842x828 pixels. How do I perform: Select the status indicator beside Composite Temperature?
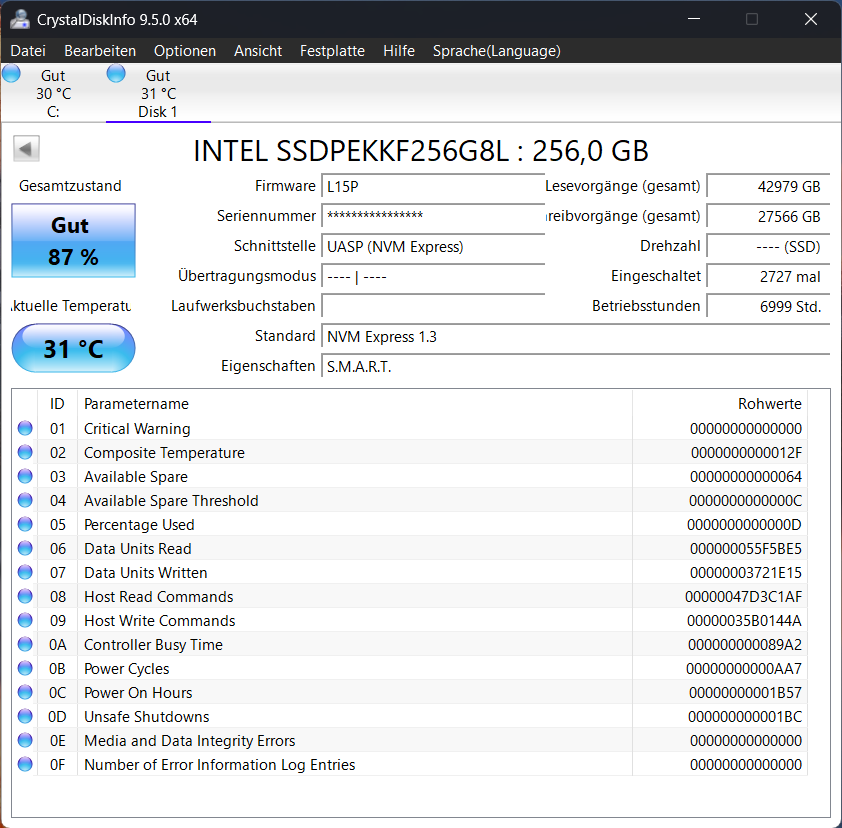tap(24, 452)
